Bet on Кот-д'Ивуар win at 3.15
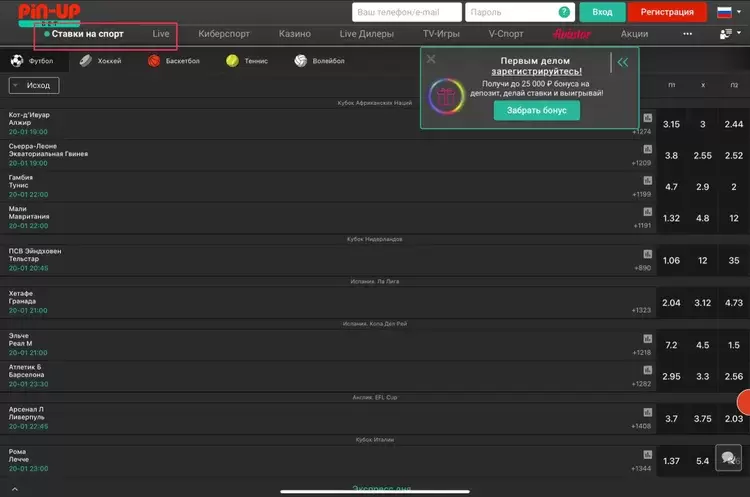This screenshot has width=750, height=497. (671, 124)
